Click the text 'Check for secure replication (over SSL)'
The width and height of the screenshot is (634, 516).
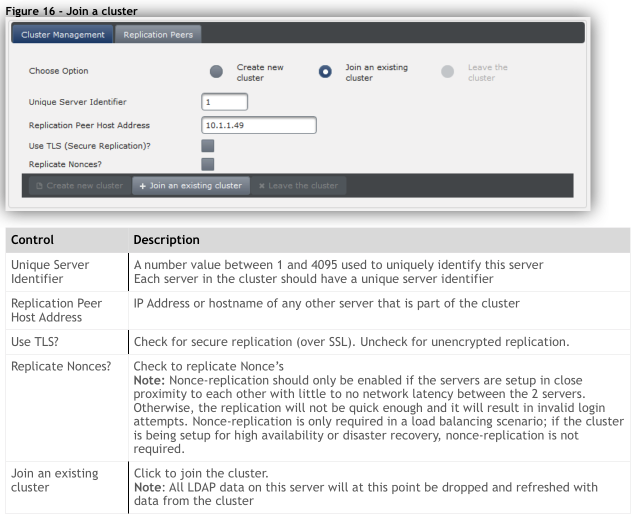(245, 342)
